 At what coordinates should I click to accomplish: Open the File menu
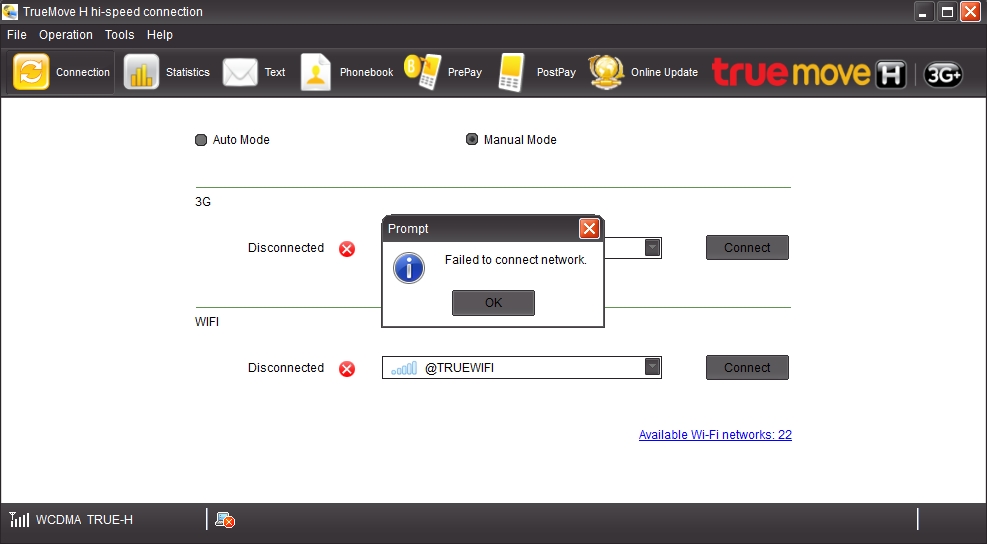click(16, 35)
